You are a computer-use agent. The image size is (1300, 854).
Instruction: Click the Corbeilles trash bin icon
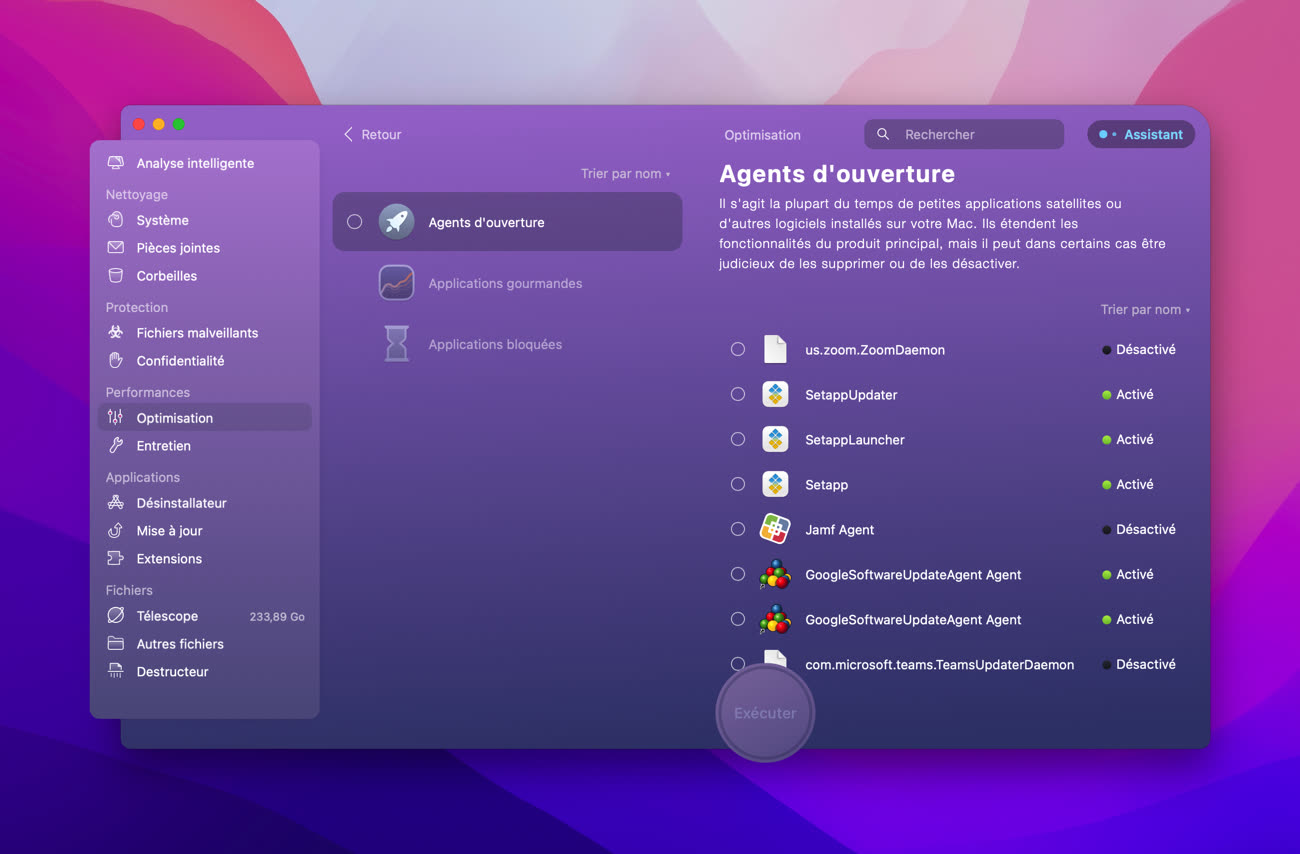[116, 276]
